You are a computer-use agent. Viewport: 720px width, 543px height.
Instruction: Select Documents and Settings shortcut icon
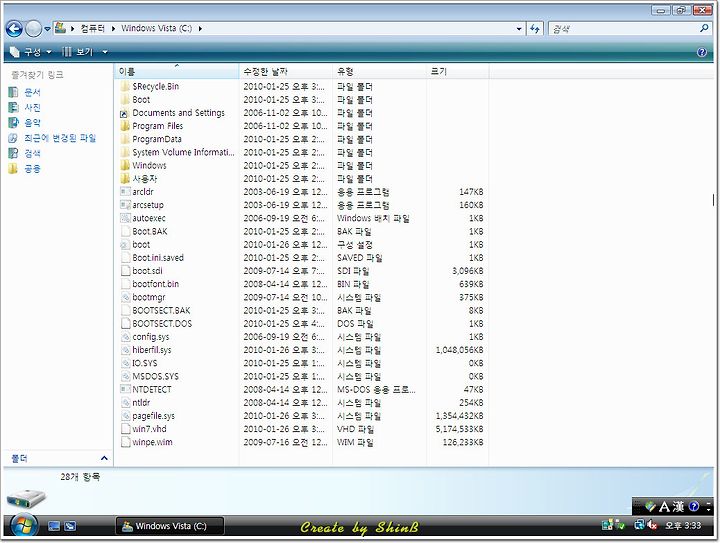[x=125, y=113]
